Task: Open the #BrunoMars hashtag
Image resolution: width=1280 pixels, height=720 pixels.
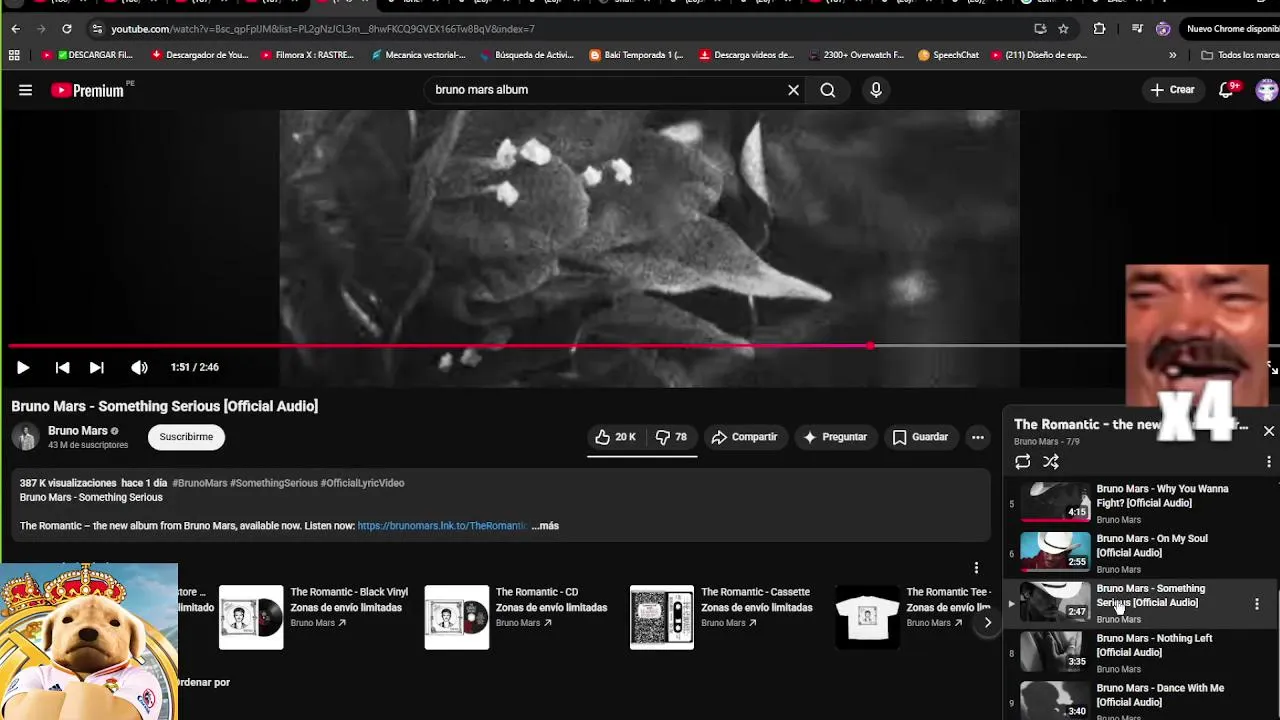Action: point(199,483)
